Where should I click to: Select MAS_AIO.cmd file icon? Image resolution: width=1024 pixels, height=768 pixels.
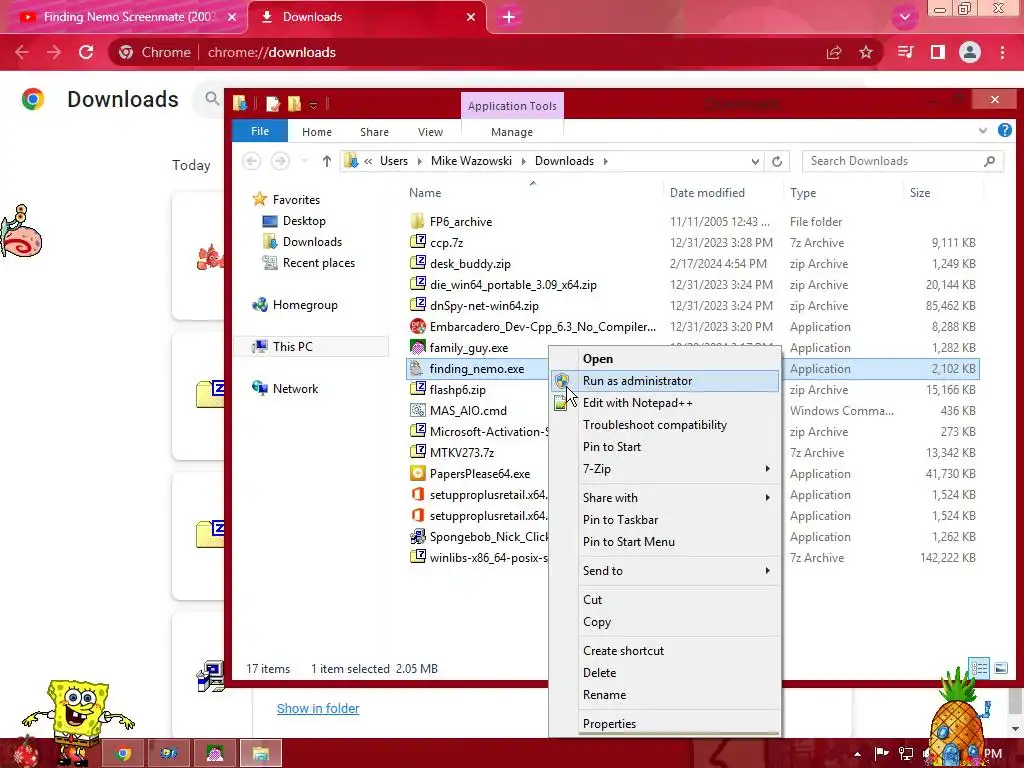(418, 410)
